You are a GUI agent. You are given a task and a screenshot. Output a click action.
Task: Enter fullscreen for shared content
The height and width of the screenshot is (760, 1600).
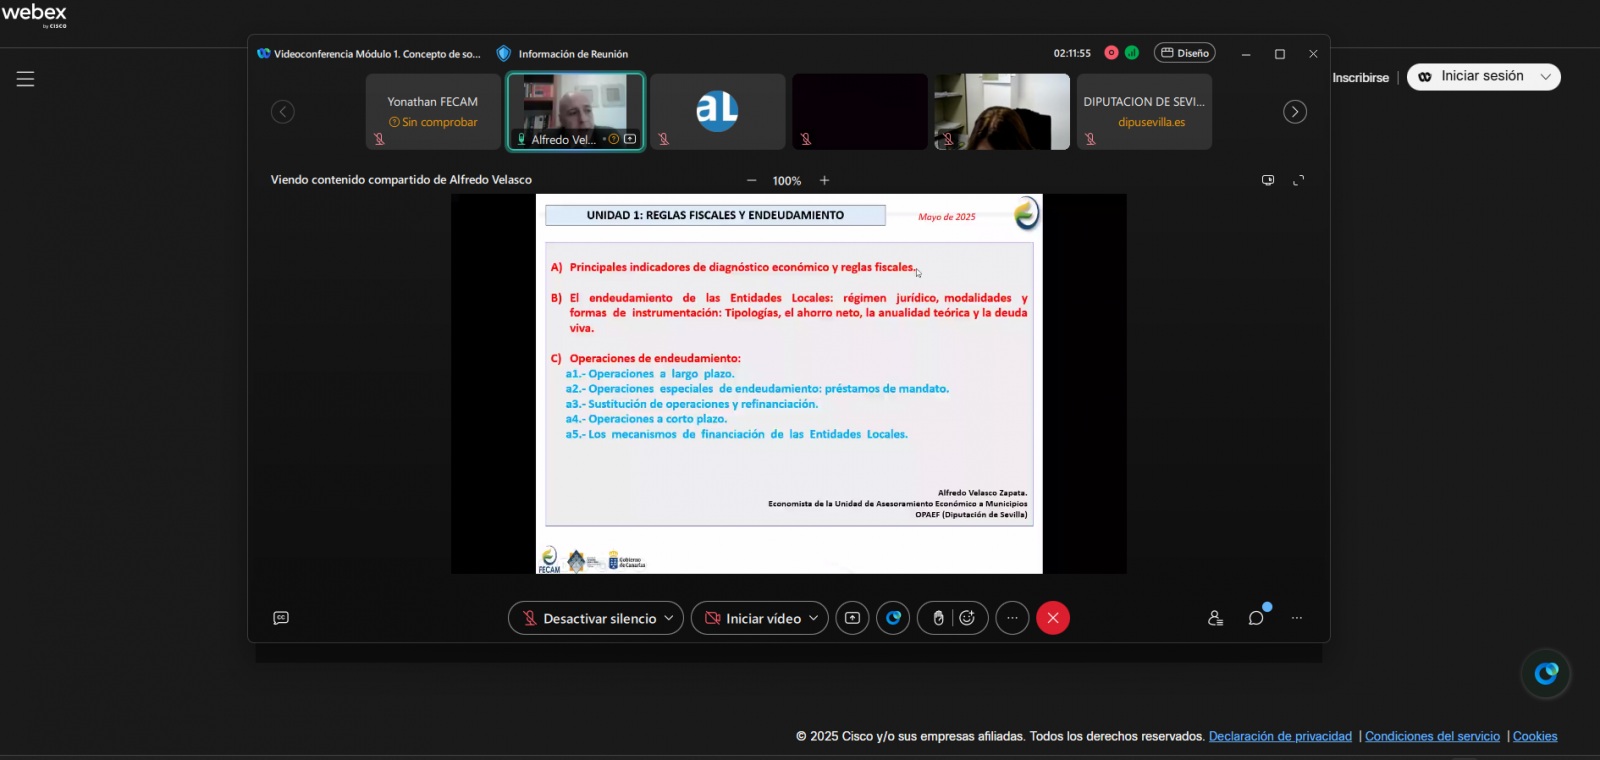(1298, 181)
